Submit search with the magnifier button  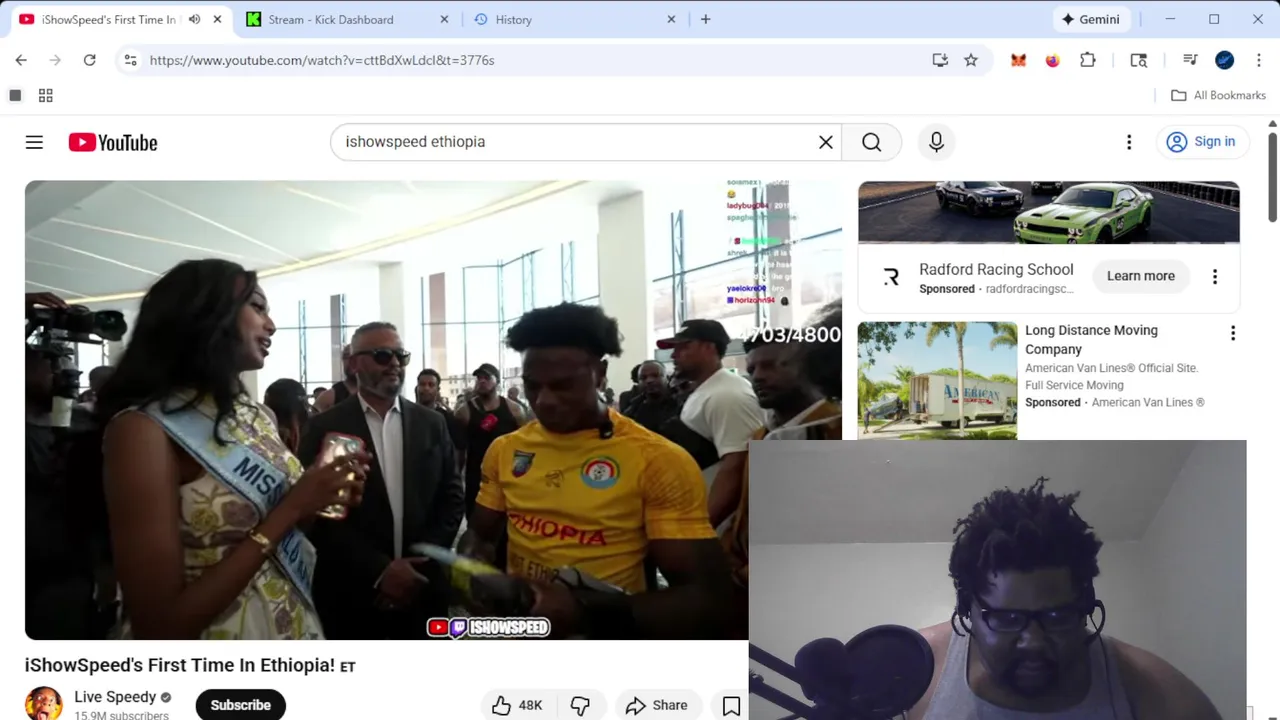pos(872,142)
